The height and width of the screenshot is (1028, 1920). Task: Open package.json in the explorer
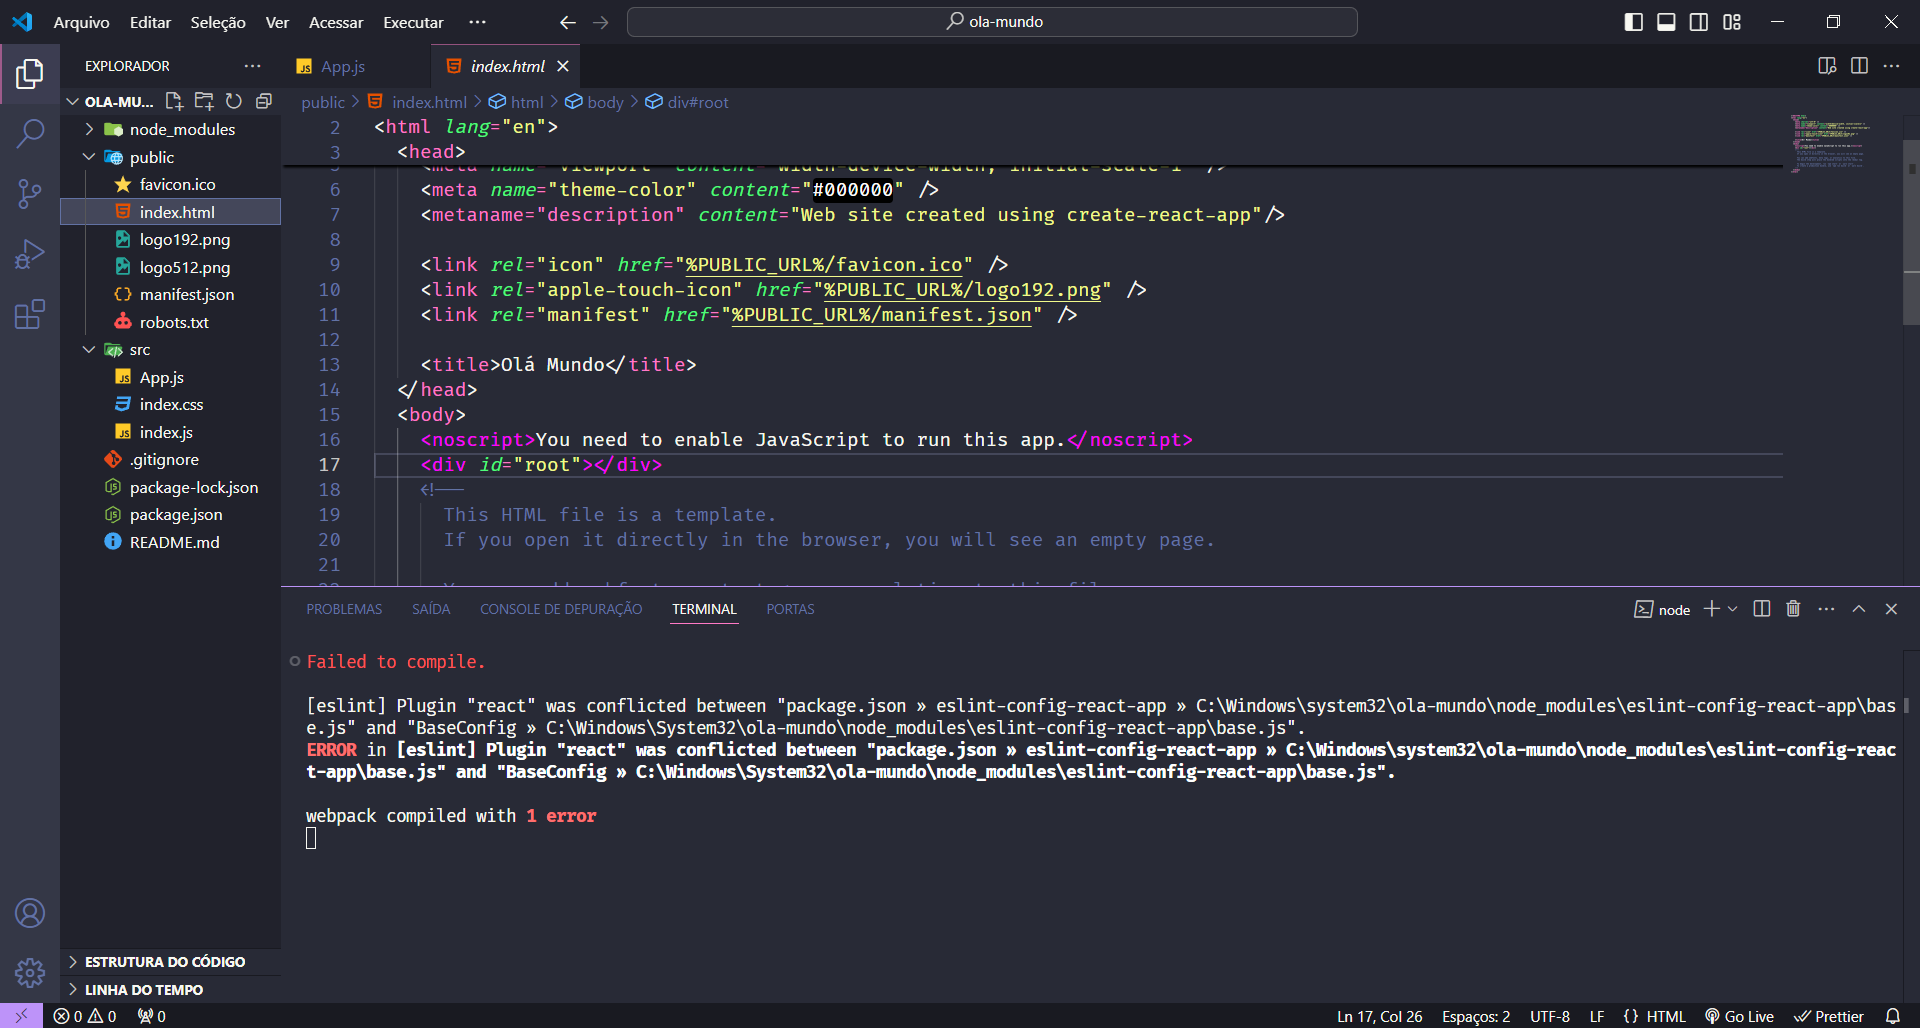[176, 515]
